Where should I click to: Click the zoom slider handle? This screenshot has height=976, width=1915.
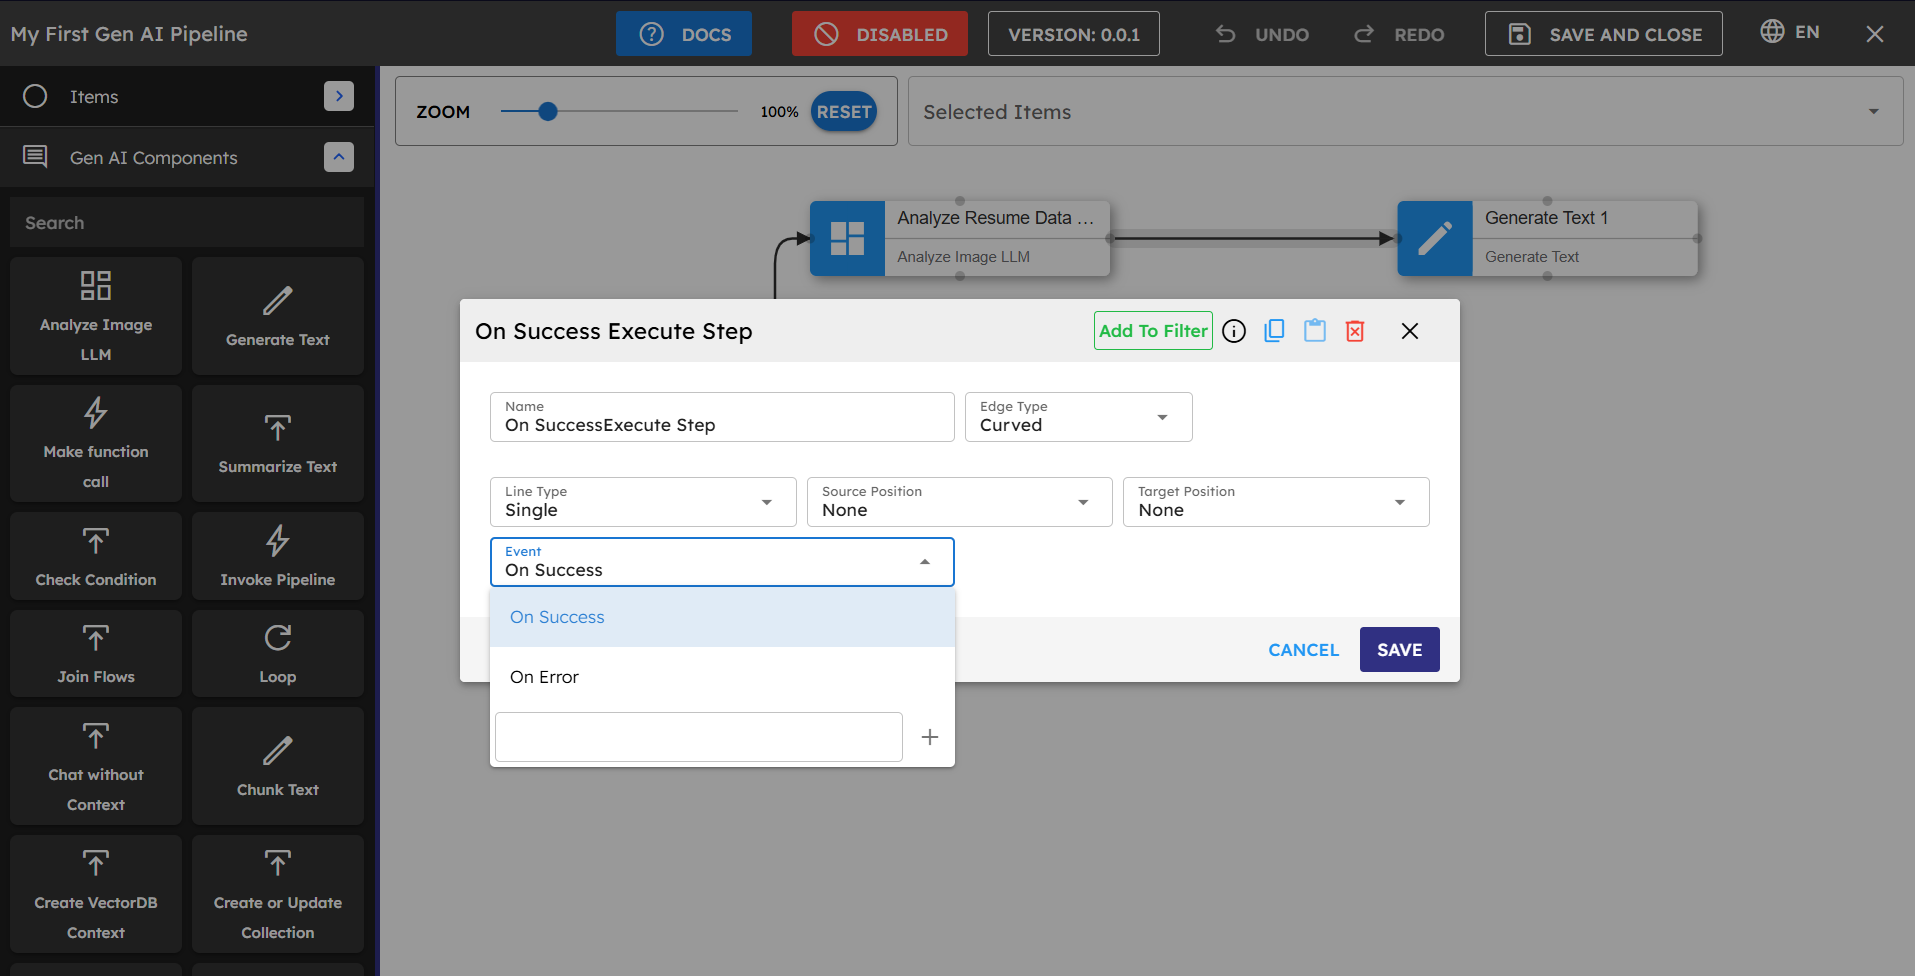coord(547,112)
